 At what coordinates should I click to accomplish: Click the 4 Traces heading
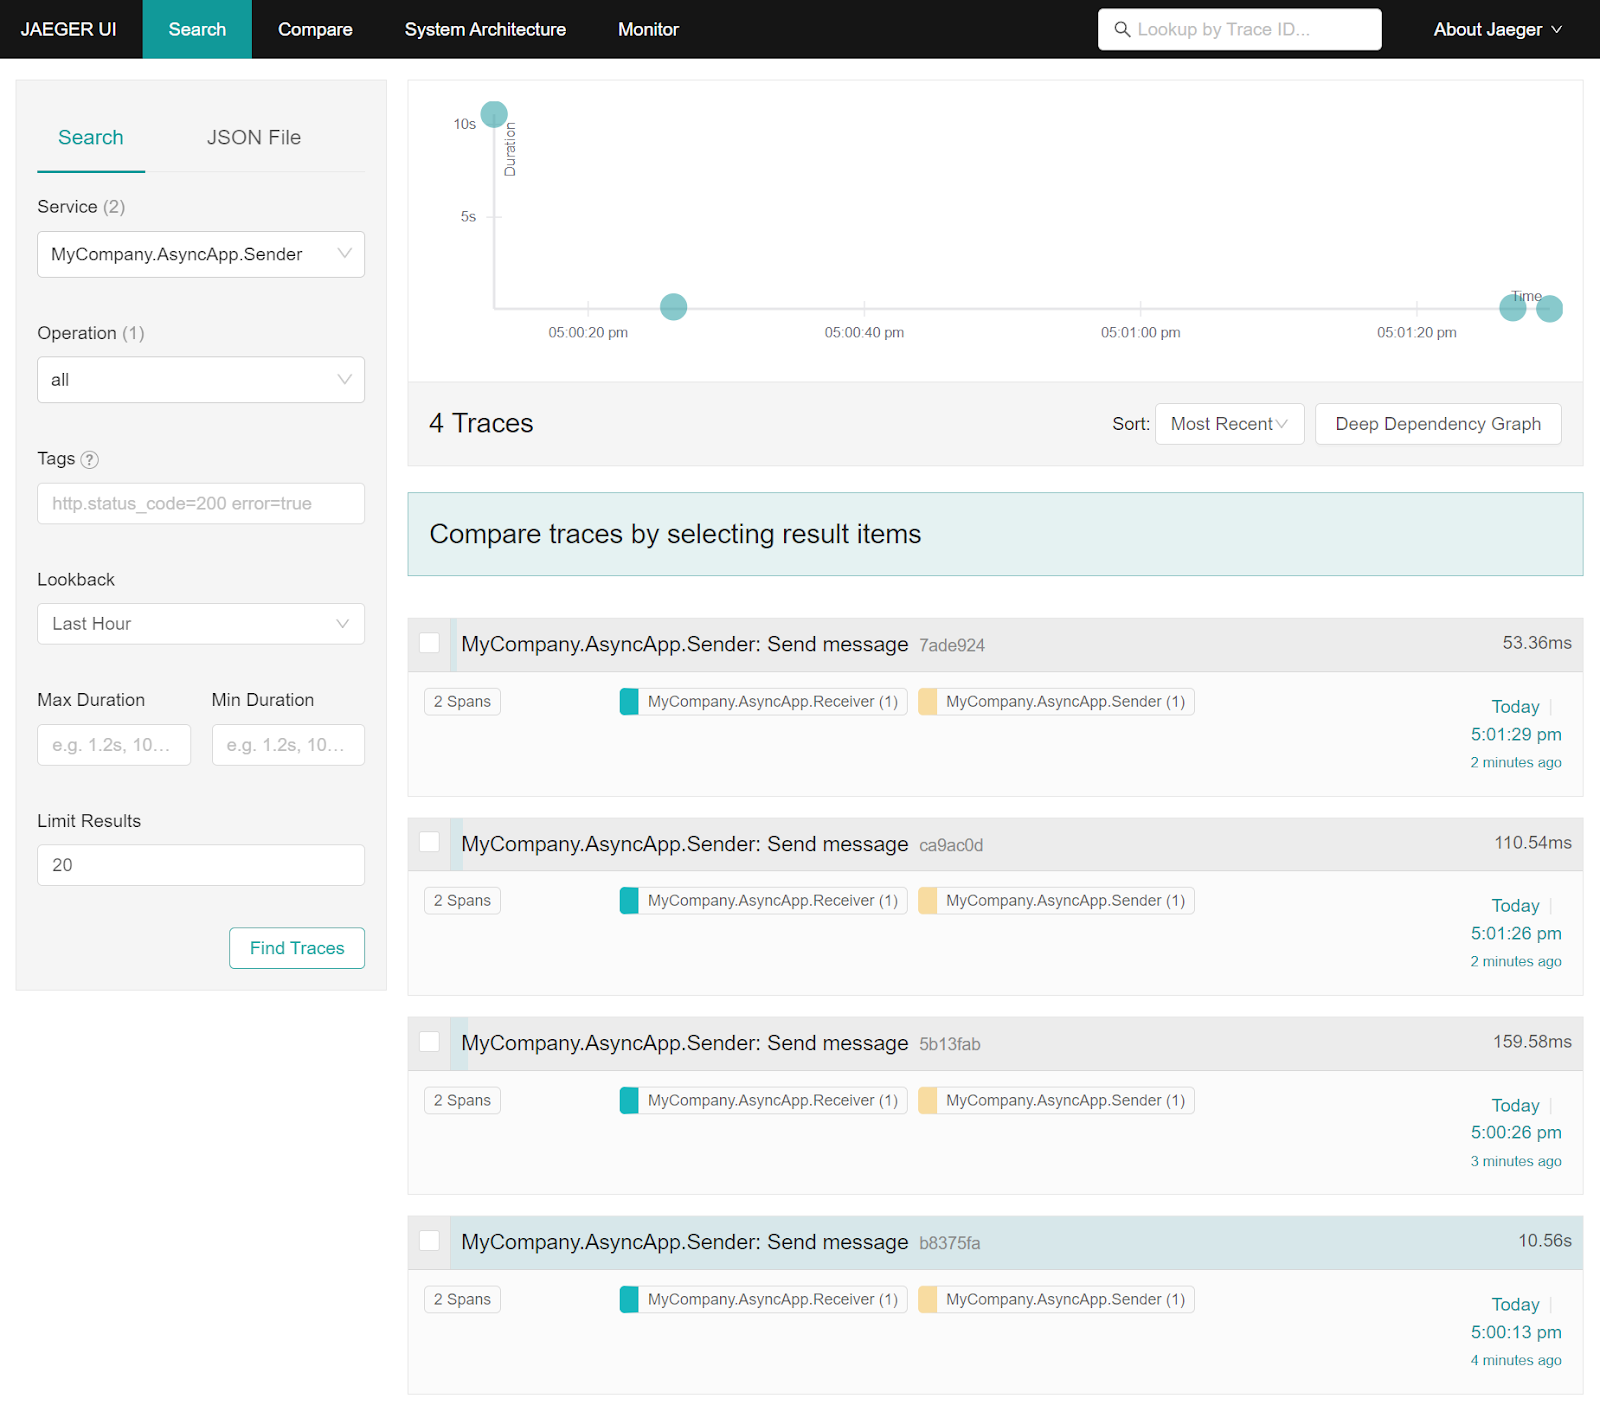point(481,424)
